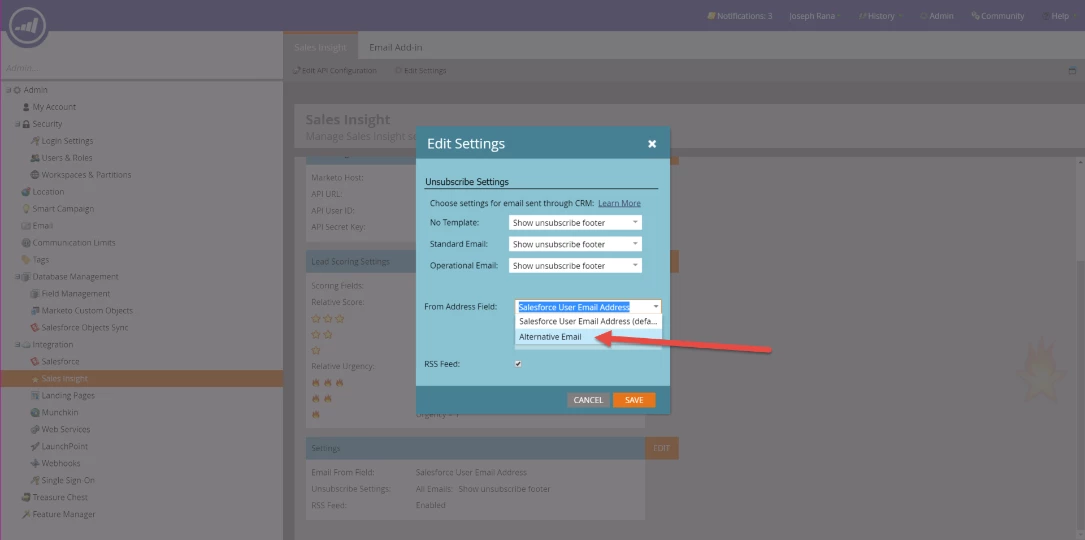Screen dimensions: 1085x540
Task: Click the Login Settings icon
Action: tap(35, 141)
